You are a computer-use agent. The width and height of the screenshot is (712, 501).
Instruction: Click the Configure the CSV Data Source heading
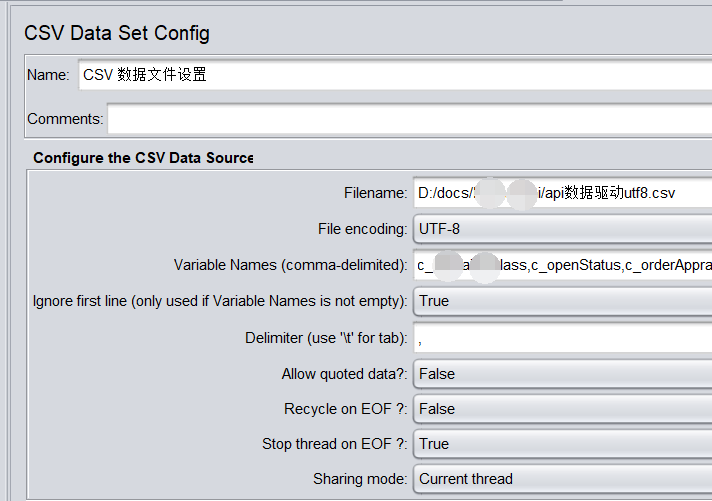pyautogui.click(x=143, y=158)
